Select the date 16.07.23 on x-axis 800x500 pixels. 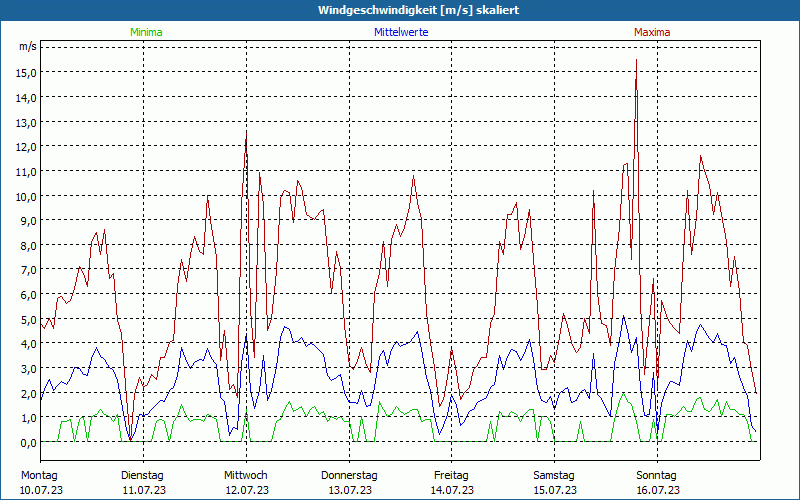pyautogui.click(x=657, y=490)
